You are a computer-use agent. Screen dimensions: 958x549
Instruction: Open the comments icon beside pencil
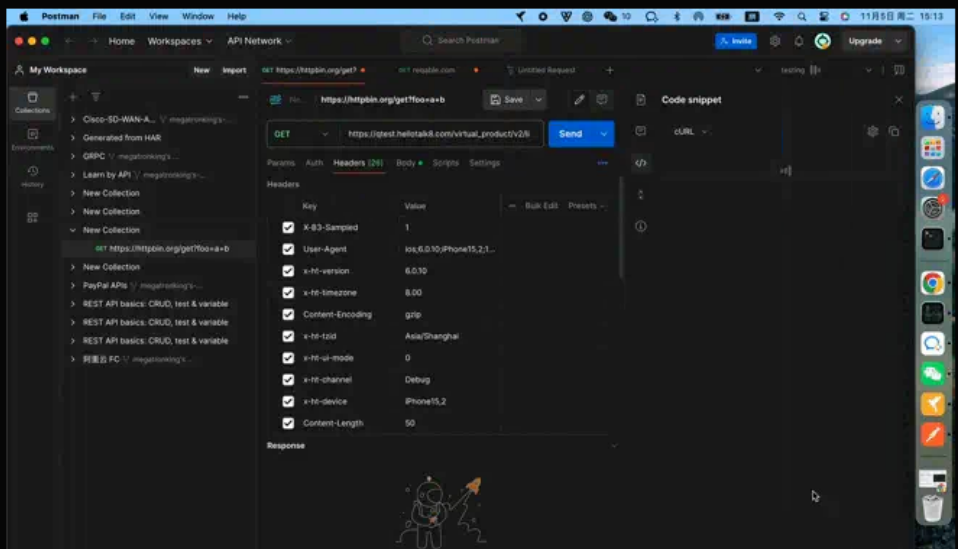click(x=602, y=100)
